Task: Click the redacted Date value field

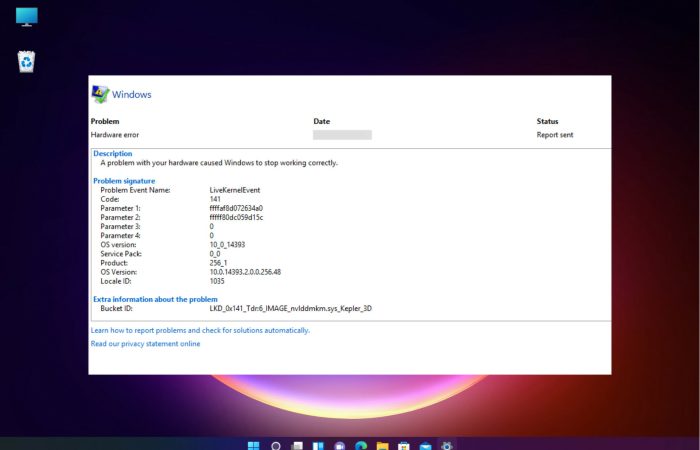Action: [x=342, y=135]
